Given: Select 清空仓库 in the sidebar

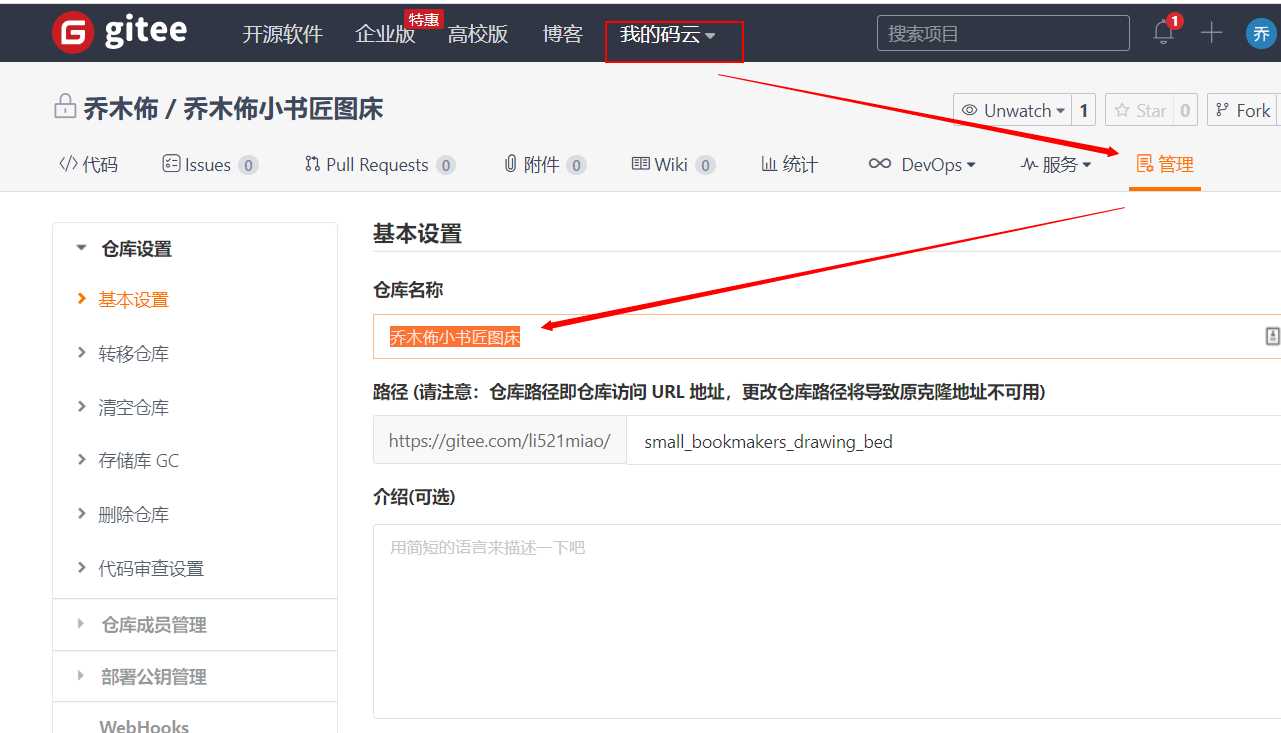Looking at the screenshot, I should click(133, 408).
